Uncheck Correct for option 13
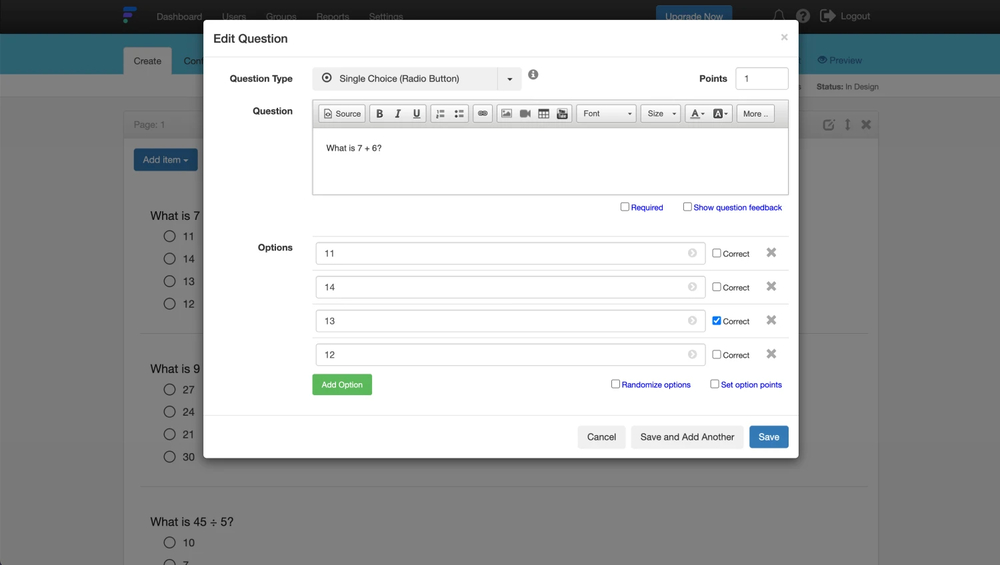1000x565 pixels. 716,321
